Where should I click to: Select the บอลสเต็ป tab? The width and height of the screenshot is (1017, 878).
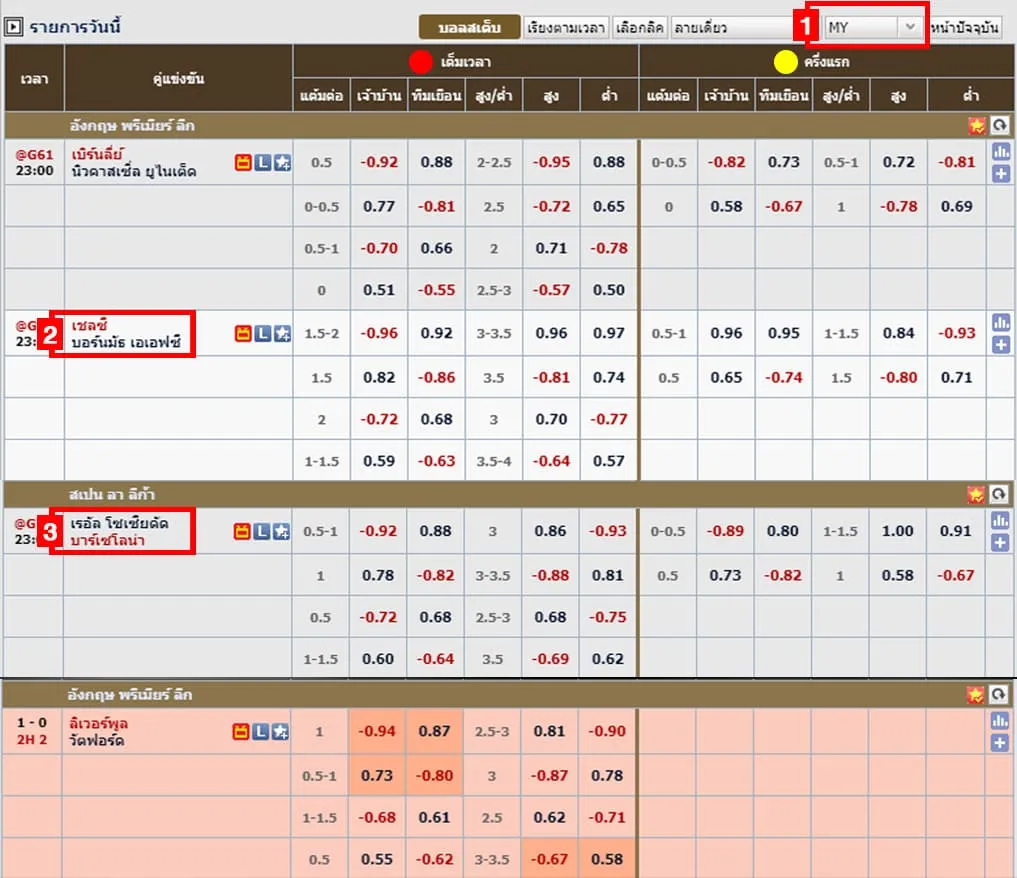pos(469,27)
